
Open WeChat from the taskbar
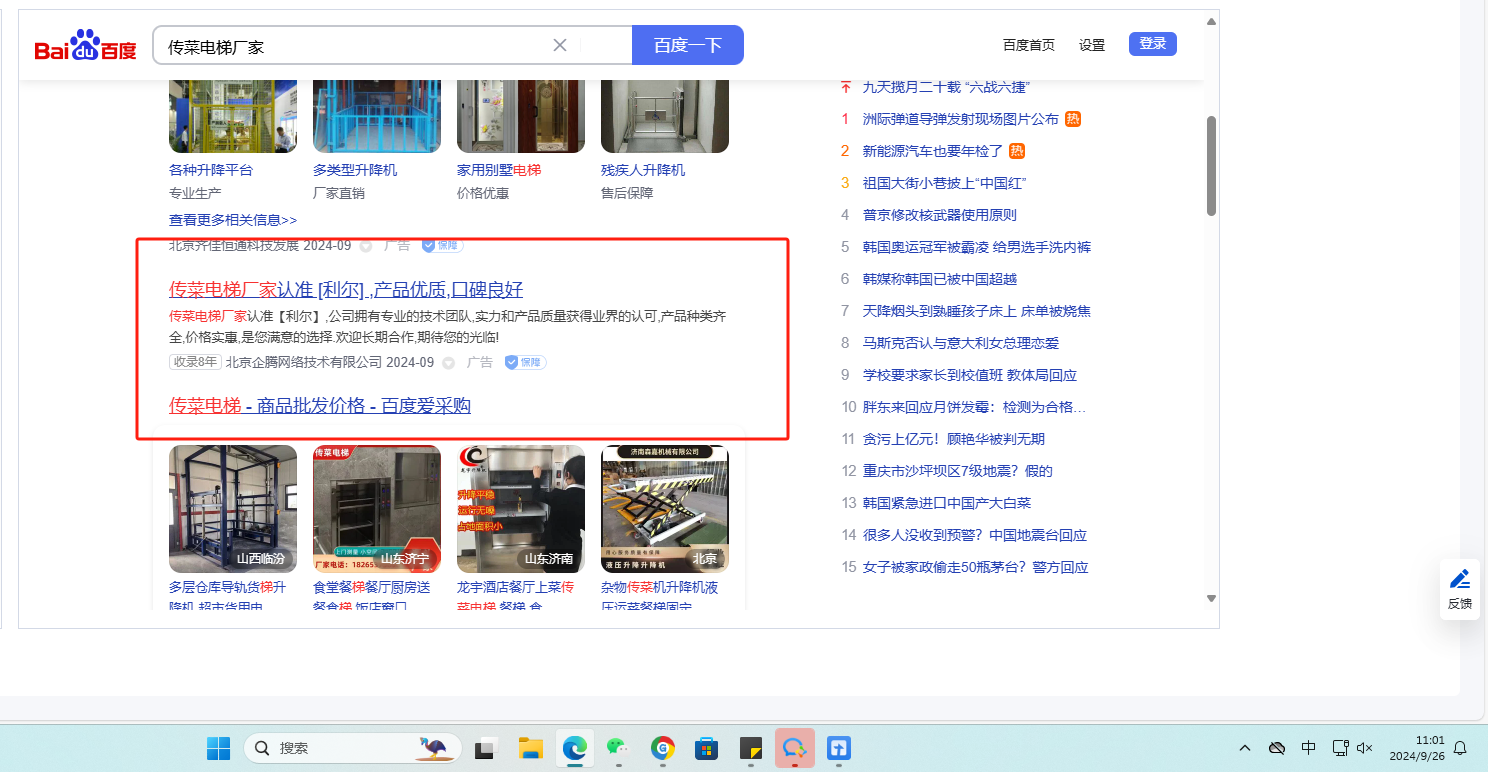(618, 748)
